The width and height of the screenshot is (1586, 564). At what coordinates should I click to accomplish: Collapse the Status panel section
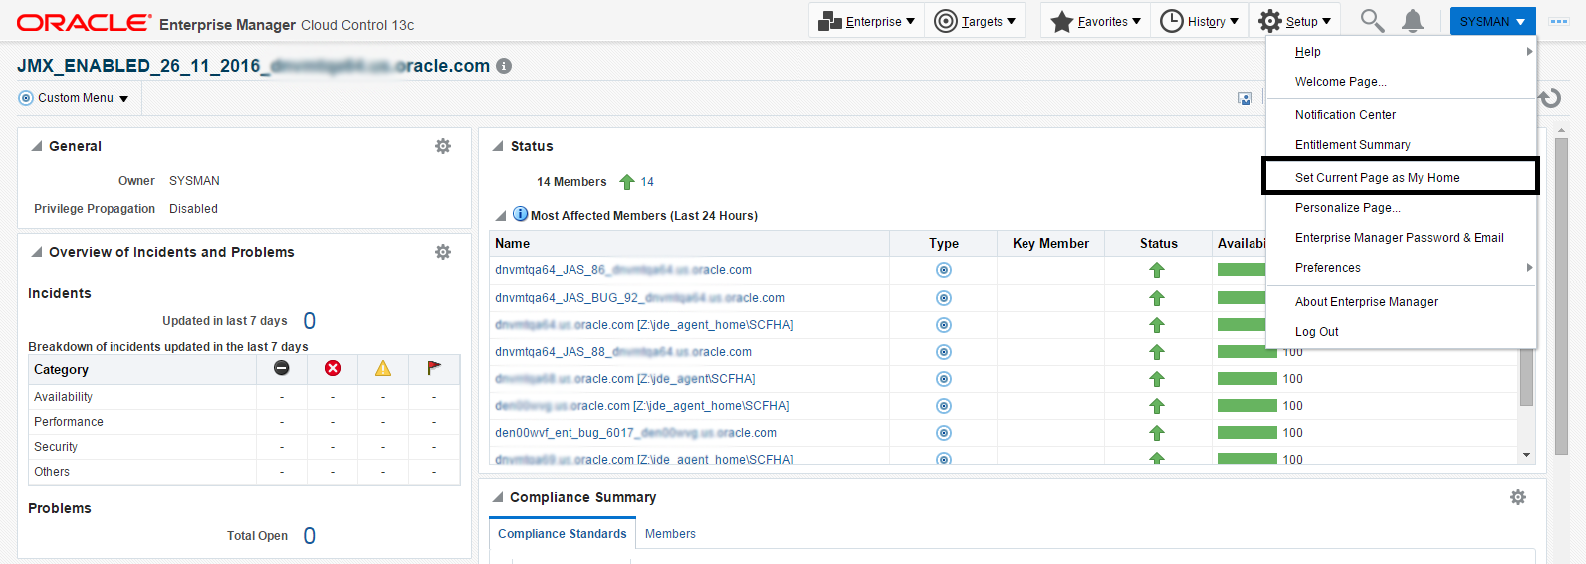(498, 146)
